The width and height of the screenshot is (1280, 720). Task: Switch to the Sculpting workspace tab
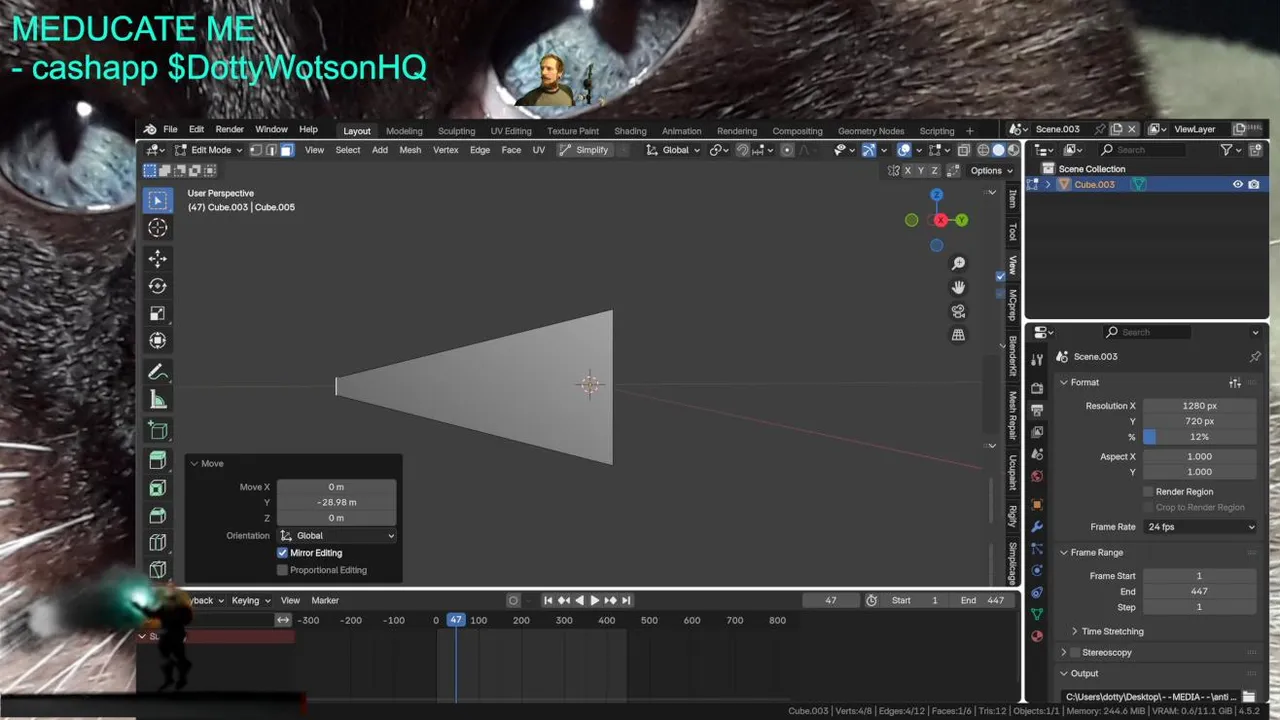click(456, 131)
